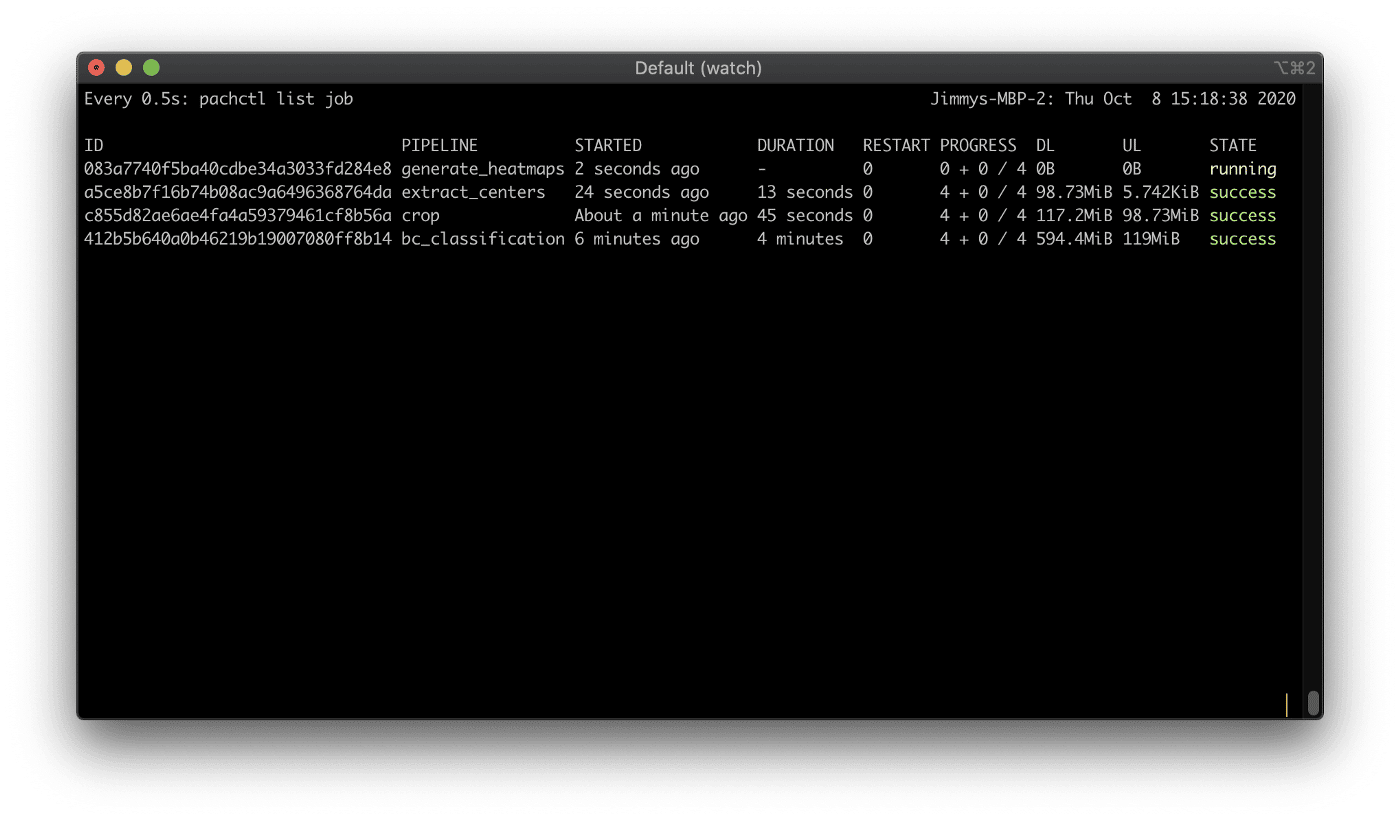
Task: Minimize the window using yellow button
Action: 124,68
